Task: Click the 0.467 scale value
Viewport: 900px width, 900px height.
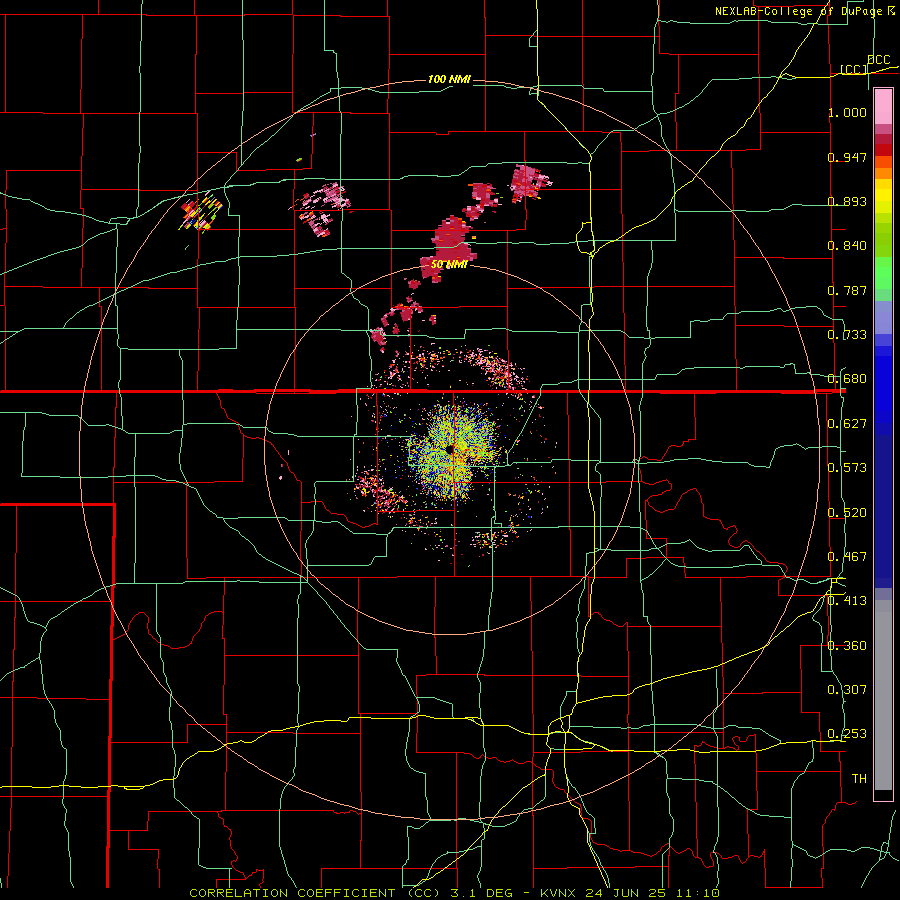Action: (847, 557)
